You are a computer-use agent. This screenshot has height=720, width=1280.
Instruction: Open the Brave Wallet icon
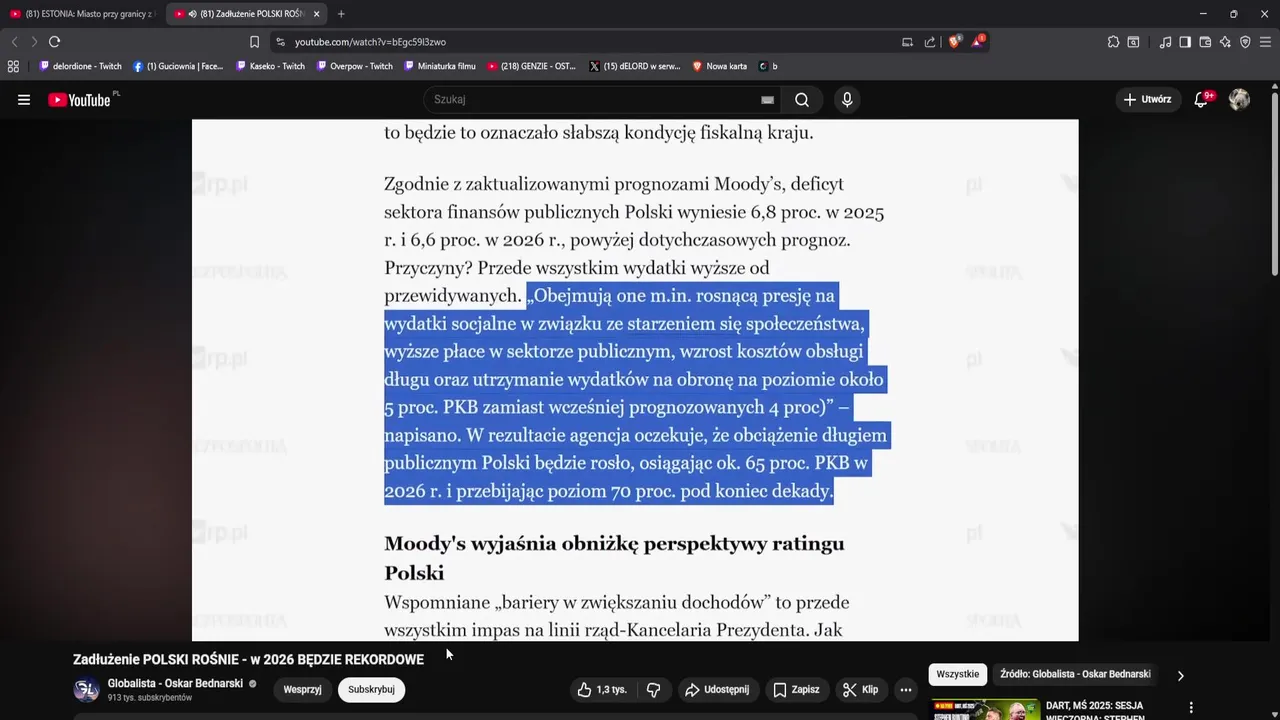(x=1205, y=42)
